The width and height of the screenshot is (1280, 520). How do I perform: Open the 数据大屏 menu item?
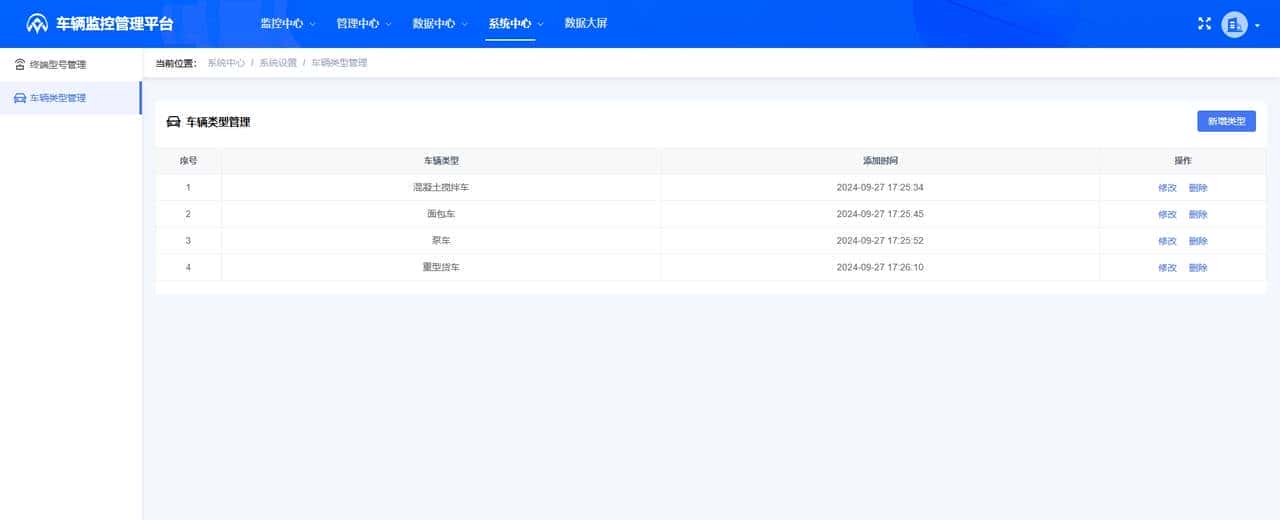coord(586,24)
